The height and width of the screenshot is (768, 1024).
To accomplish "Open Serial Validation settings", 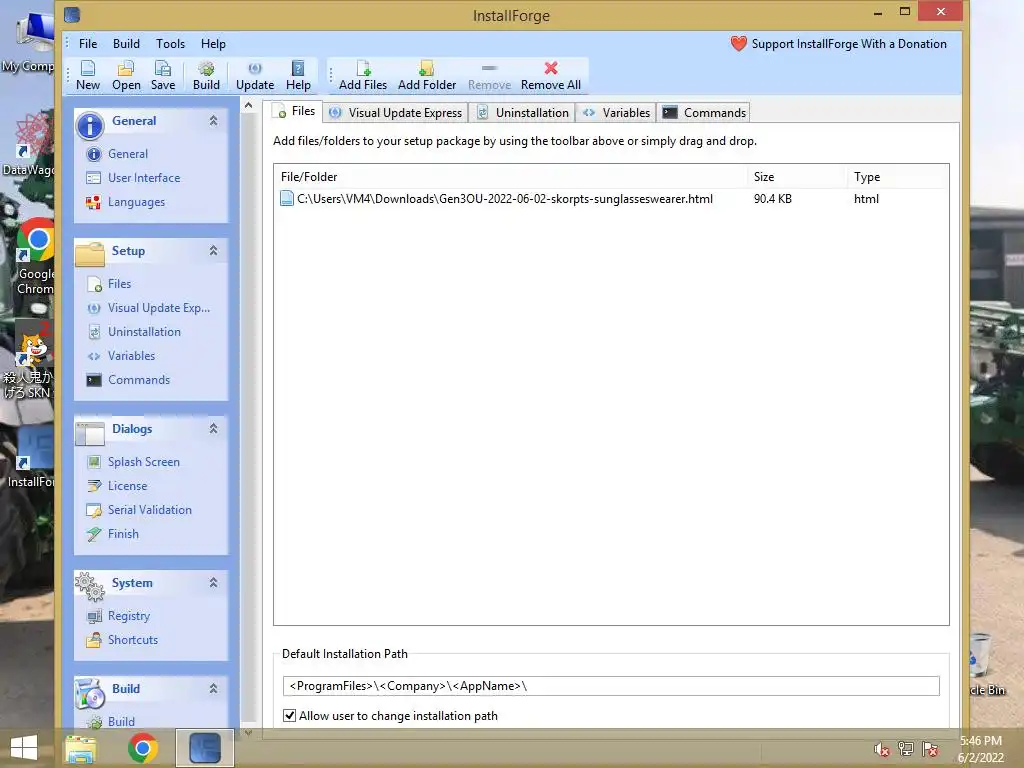I will tap(150, 509).
